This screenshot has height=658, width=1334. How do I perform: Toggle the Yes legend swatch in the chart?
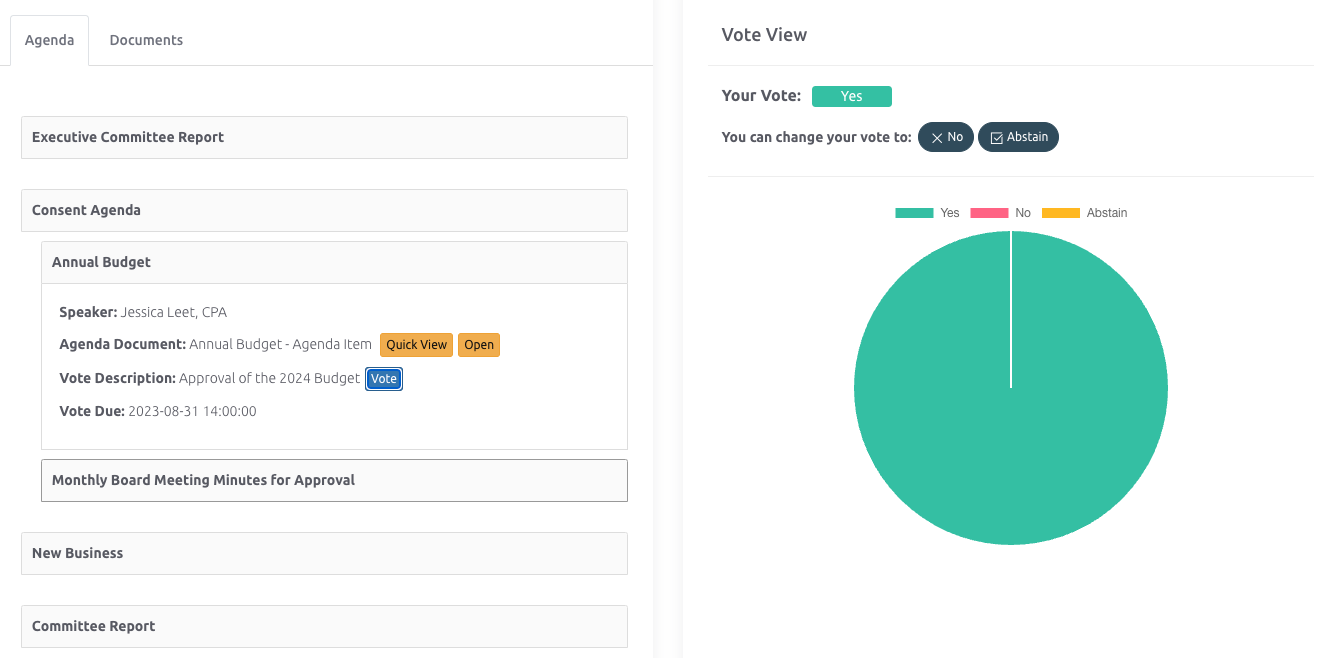click(914, 213)
